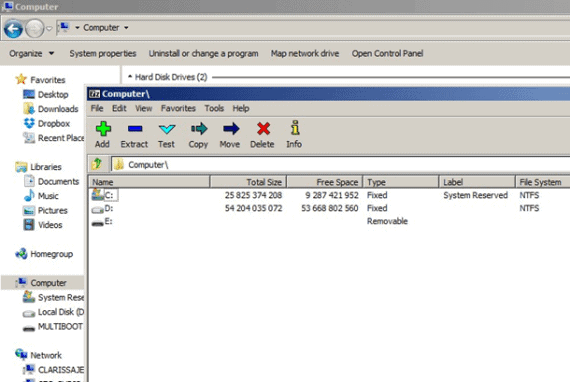Click Map network drive
This screenshot has width=570, height=382.
[305, 53]
